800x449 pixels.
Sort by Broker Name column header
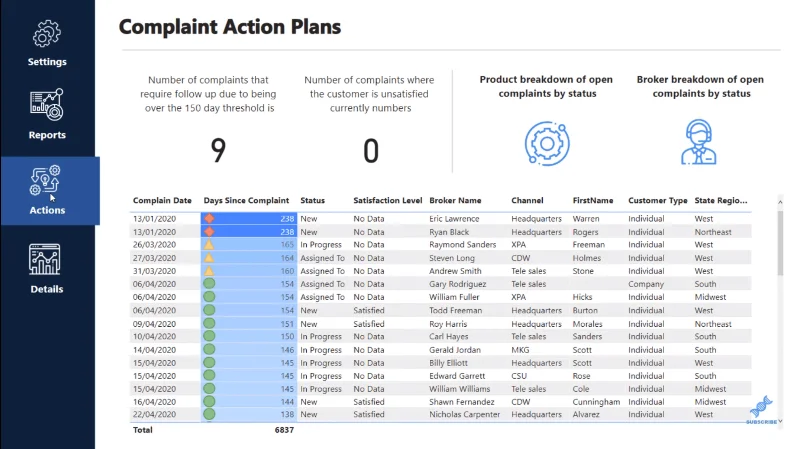pos(455,201)
